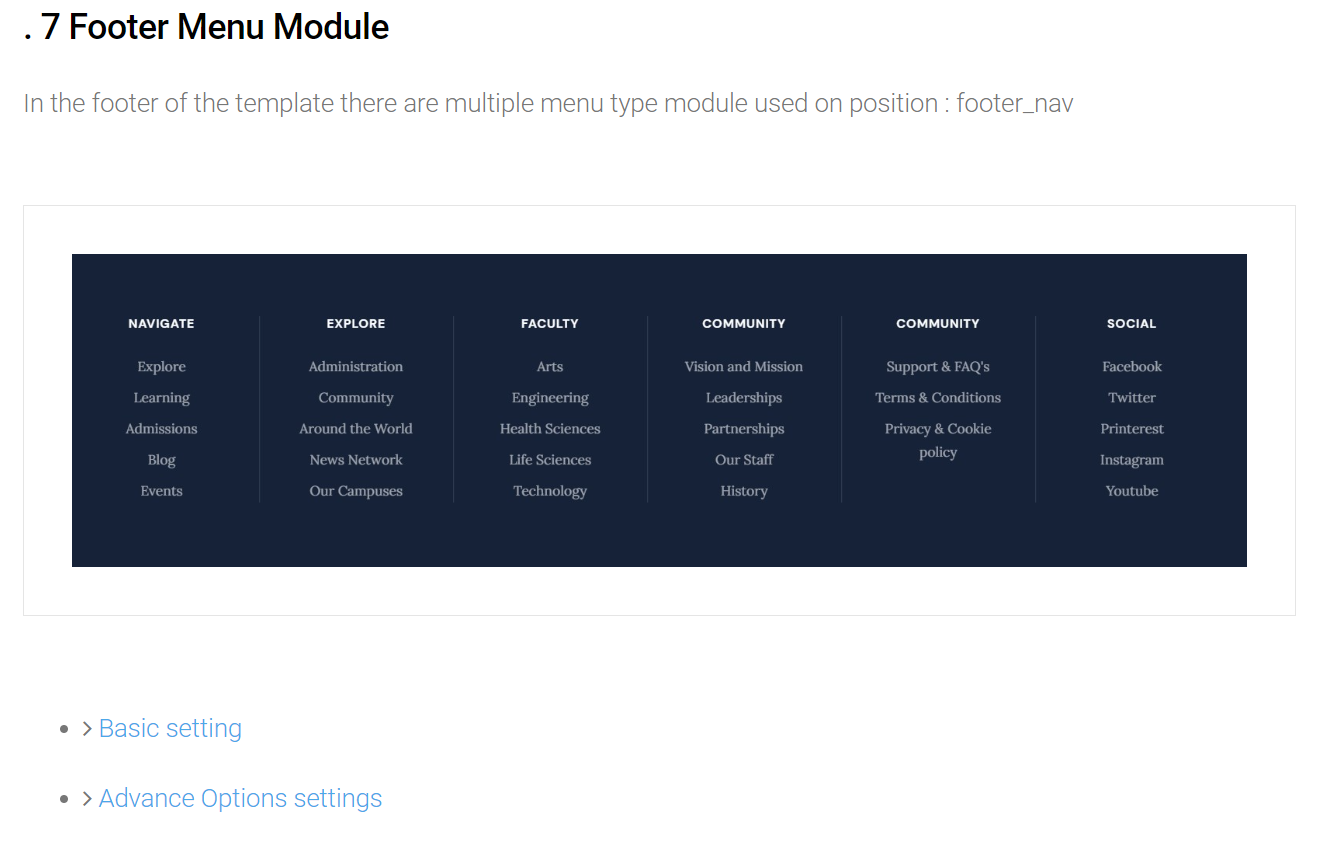The image size is (1327, 843).
Task: Select Instagram in the Social column
Action: [1132, 460]
